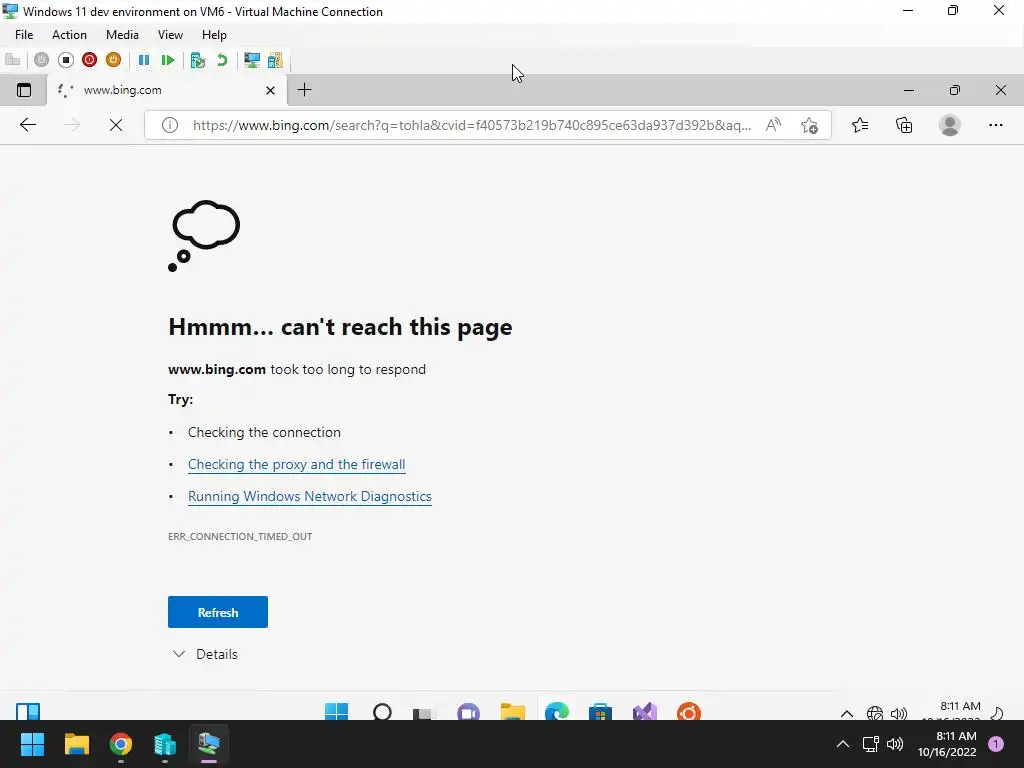The height and width of the screenshot is (768, 1024).
Task: Open the View menu
Action: pos(170,35)
